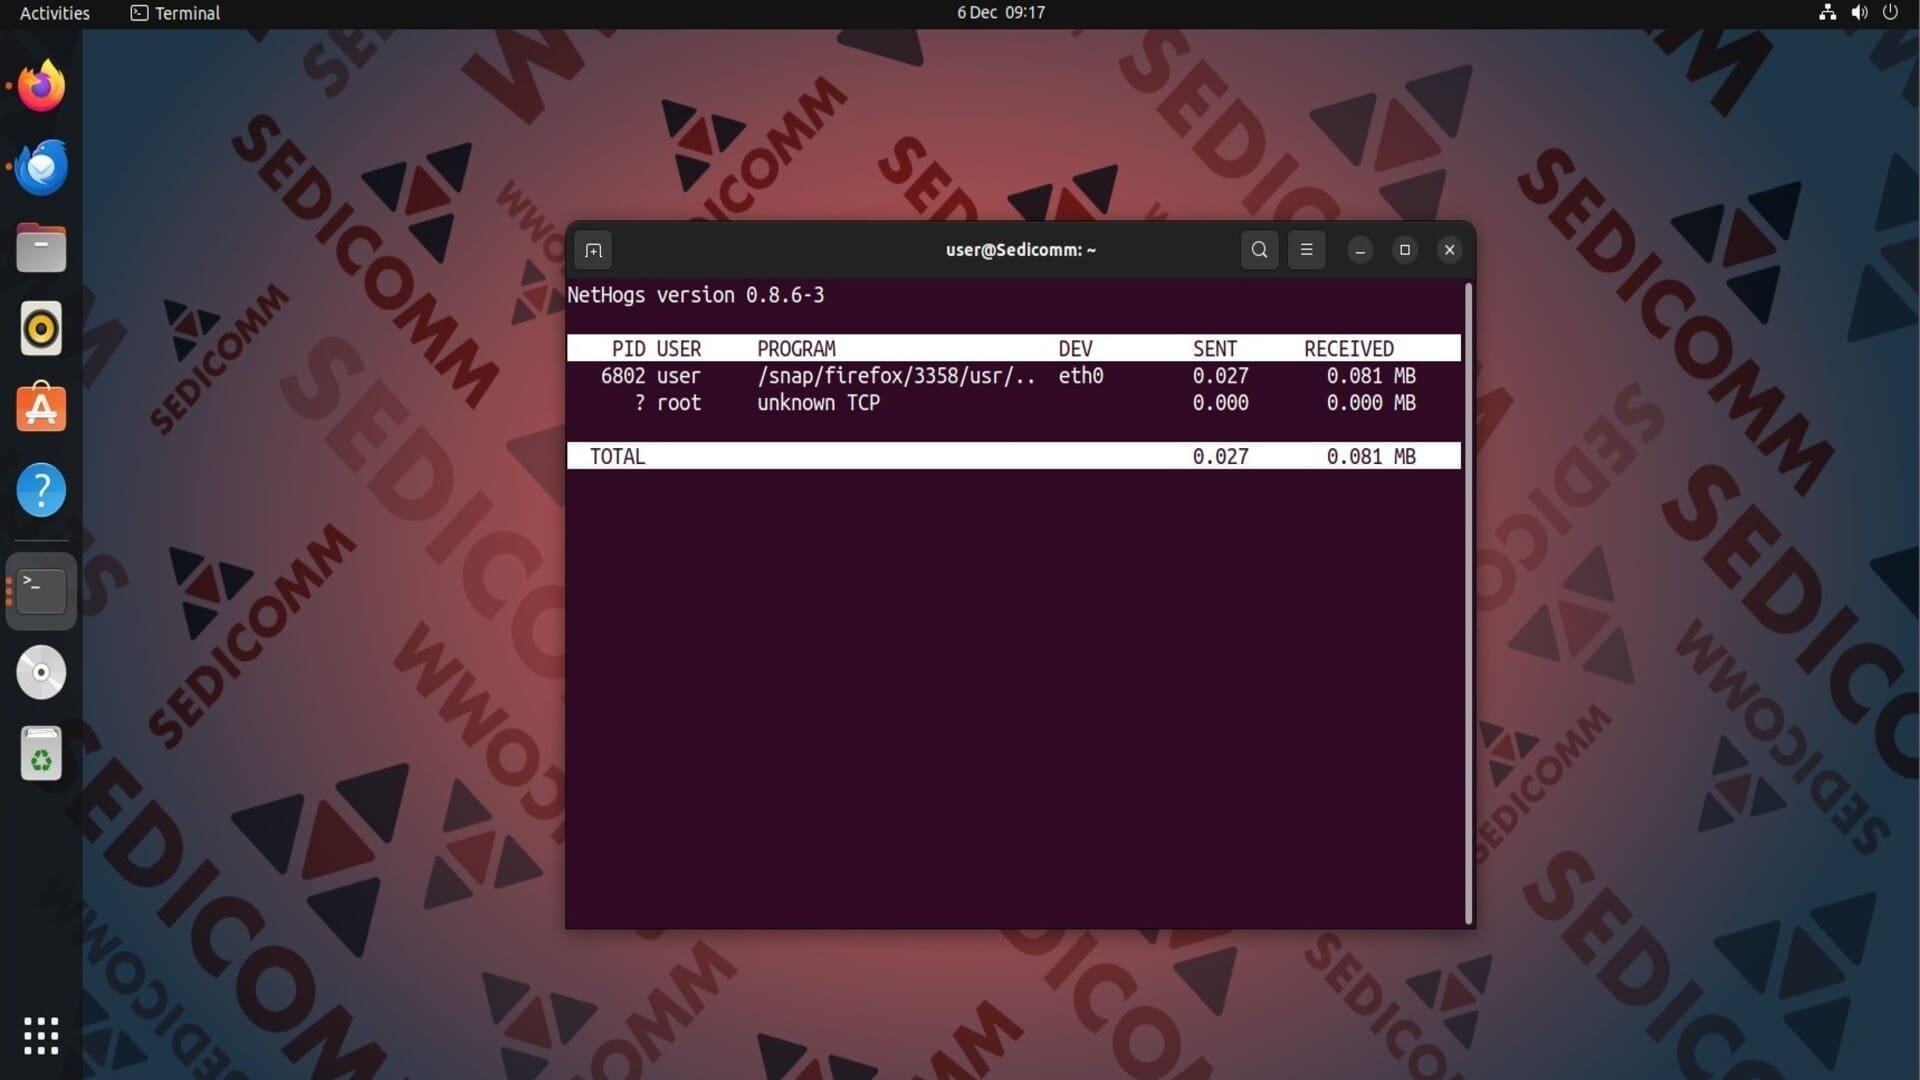This screenshot has width=1920, height=1080.
Task: Maximize the terminal window
Action: [x=1405, y=250]
